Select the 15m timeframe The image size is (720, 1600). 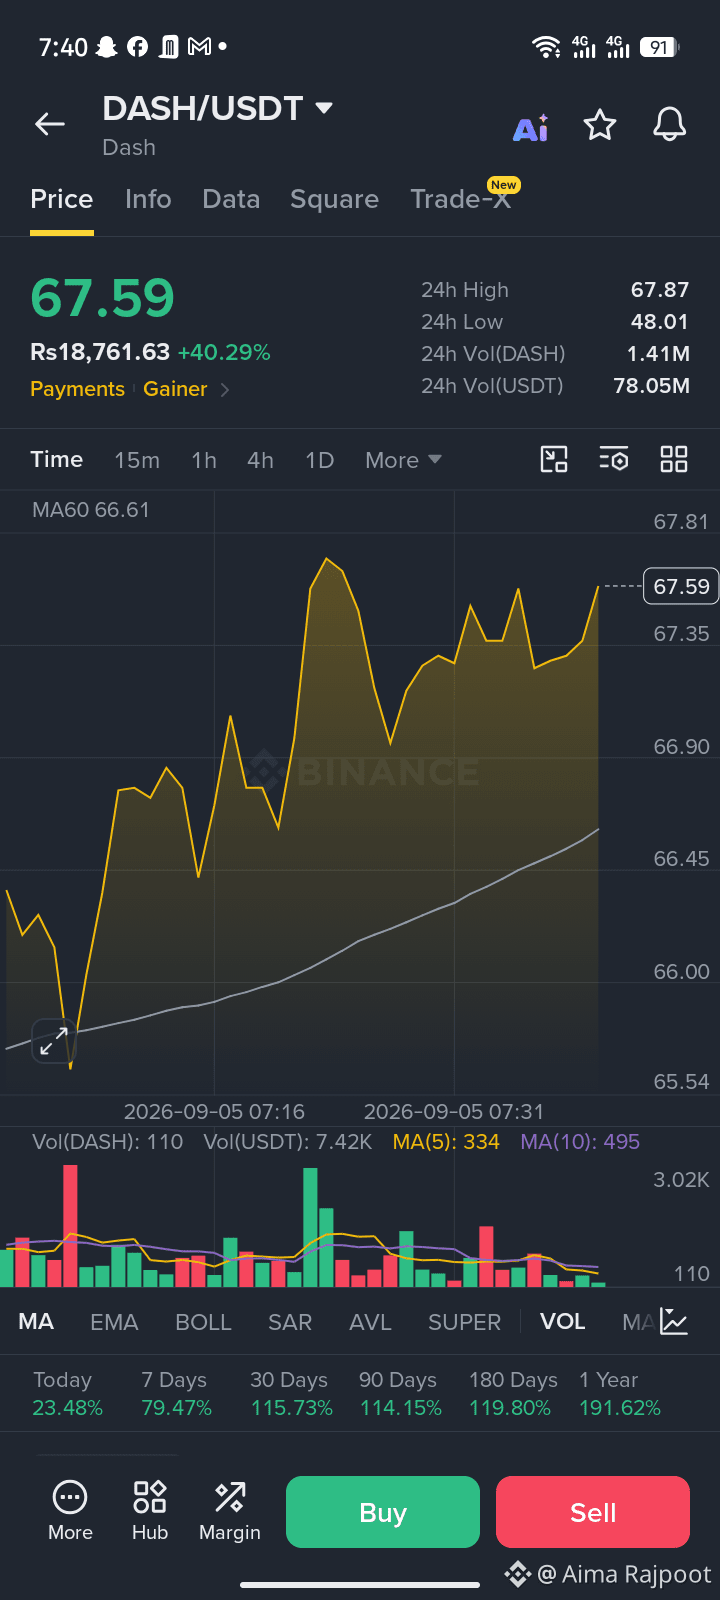coord(137,460)
